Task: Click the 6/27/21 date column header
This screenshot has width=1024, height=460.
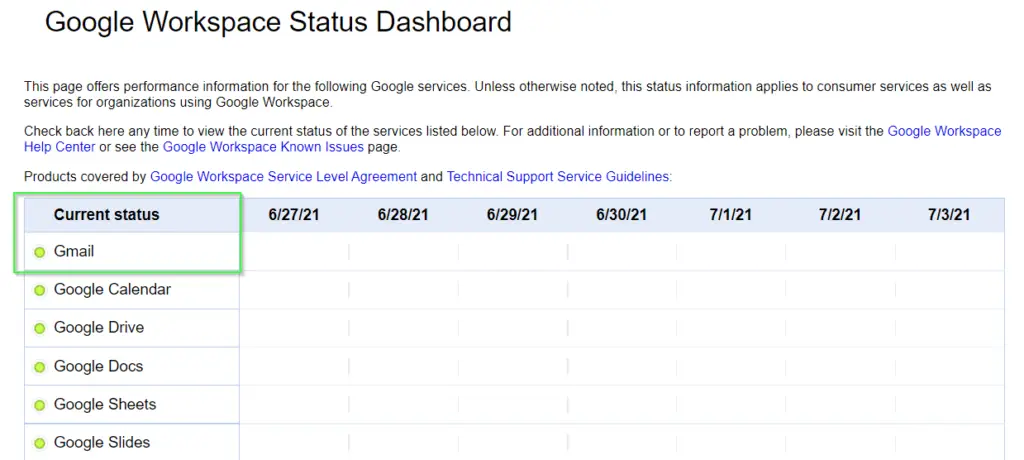Action: click(x=294, y=215)
